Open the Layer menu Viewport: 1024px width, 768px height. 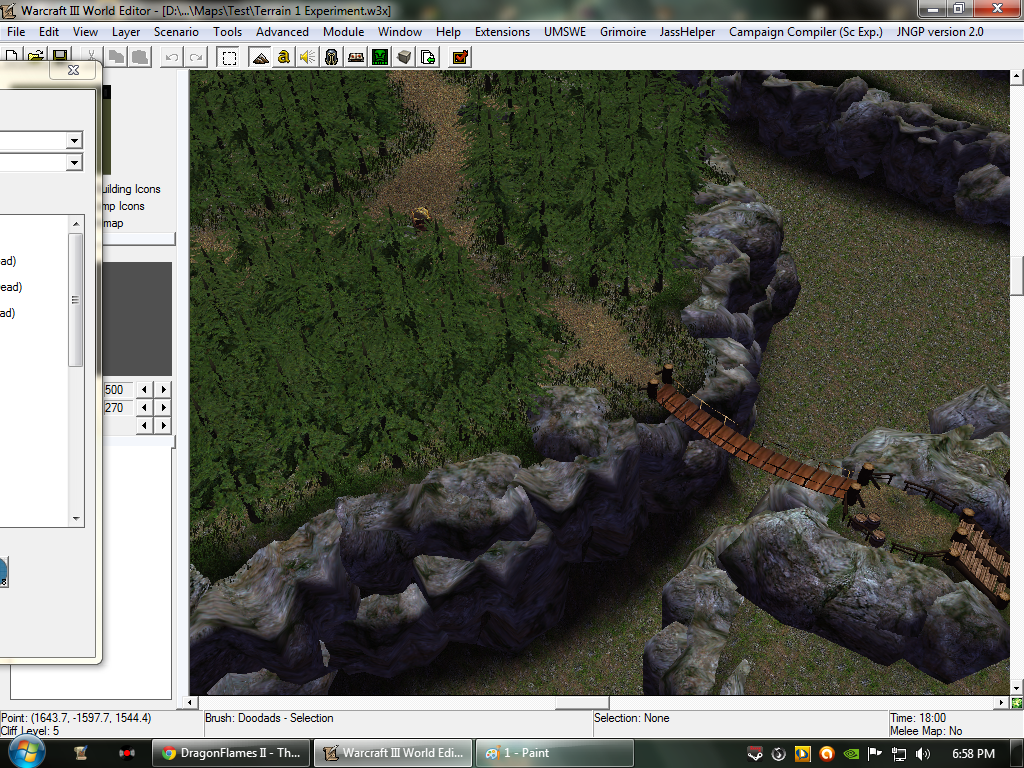(x=126, y=31)
